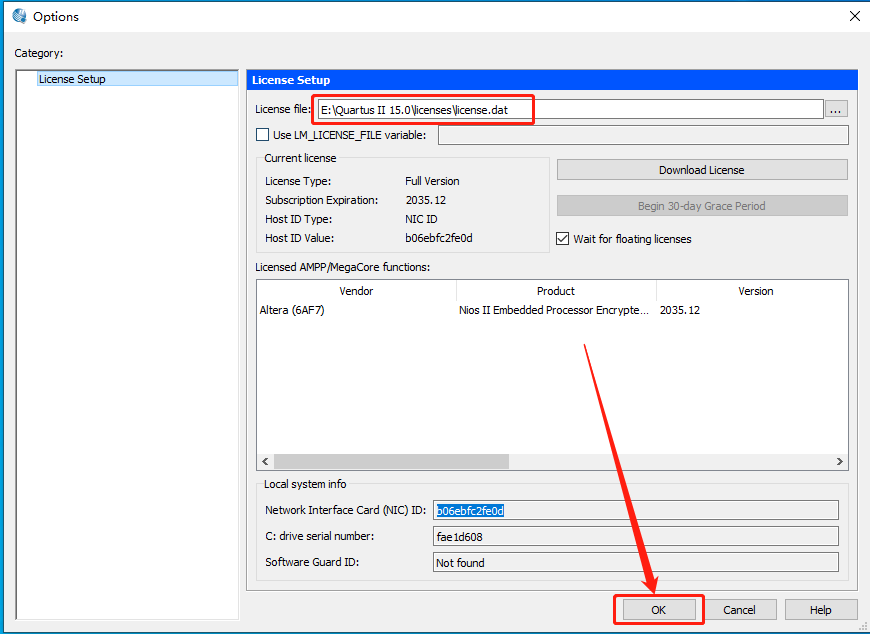
Task: Confirm settings with the OK button
Action: [659, 610]
